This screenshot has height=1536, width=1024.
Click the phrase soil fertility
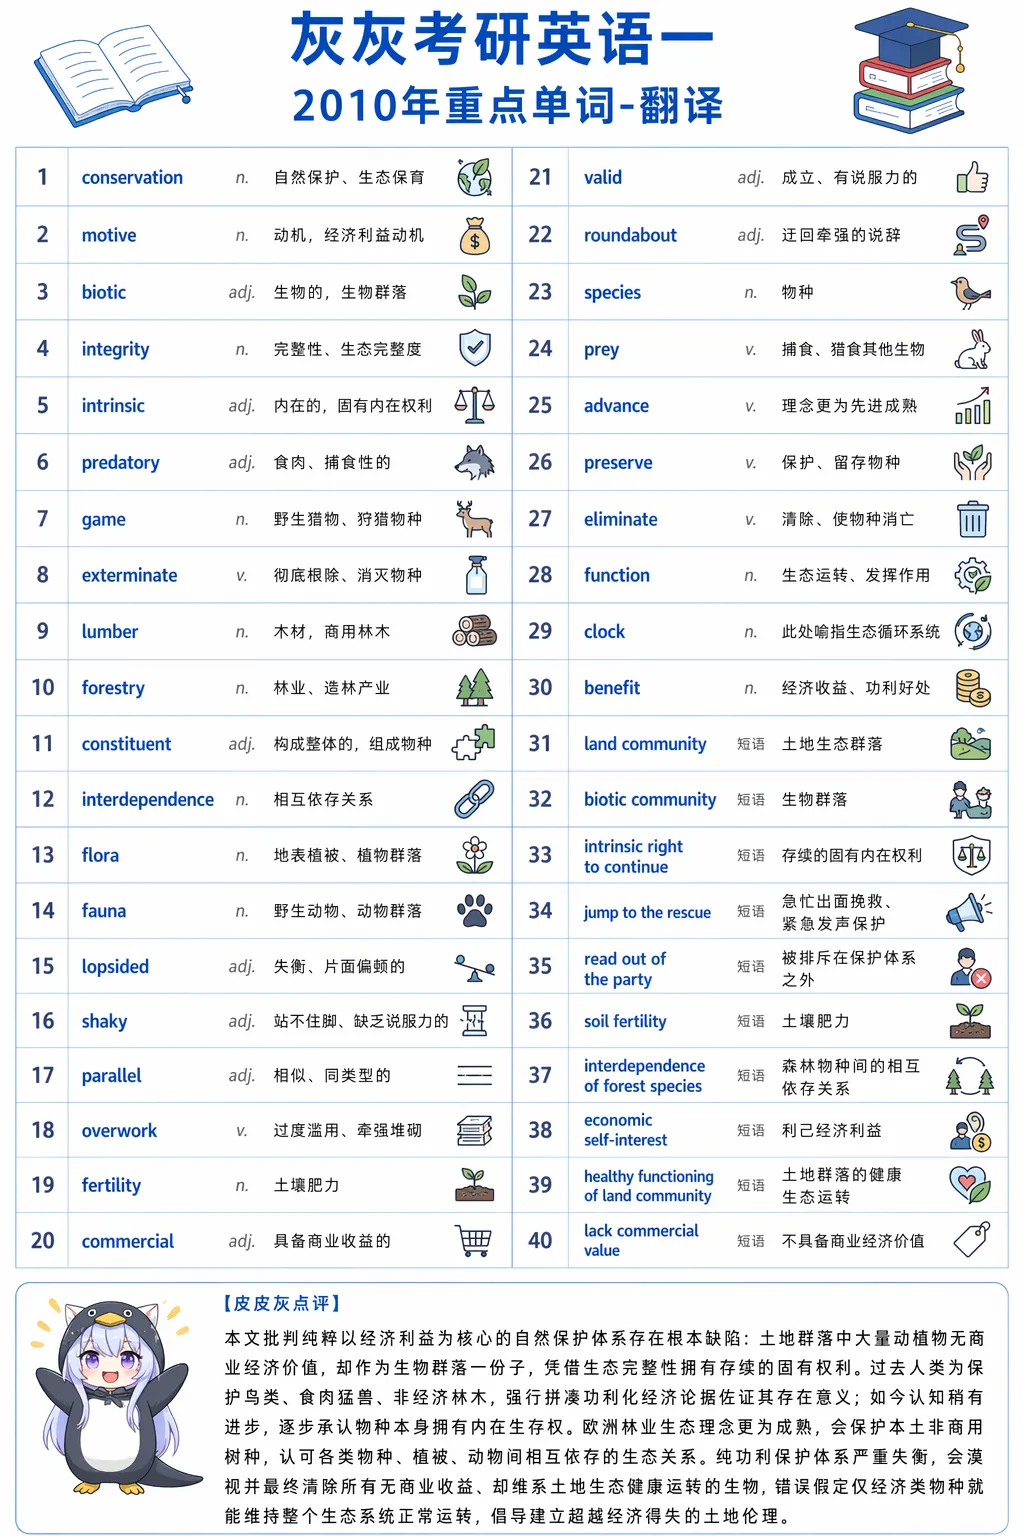625,1021
